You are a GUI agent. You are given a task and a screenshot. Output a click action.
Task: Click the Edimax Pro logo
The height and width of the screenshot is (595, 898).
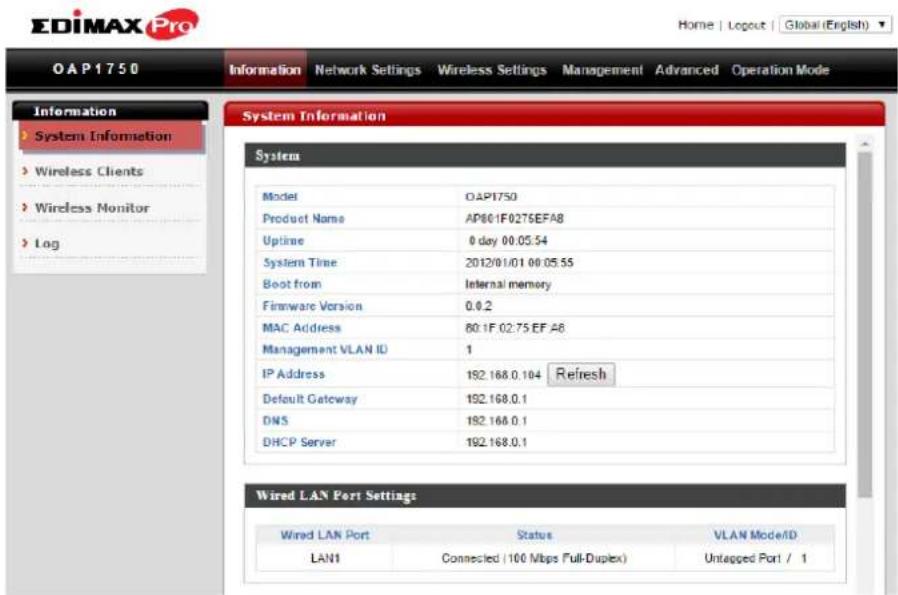point(115,24)
